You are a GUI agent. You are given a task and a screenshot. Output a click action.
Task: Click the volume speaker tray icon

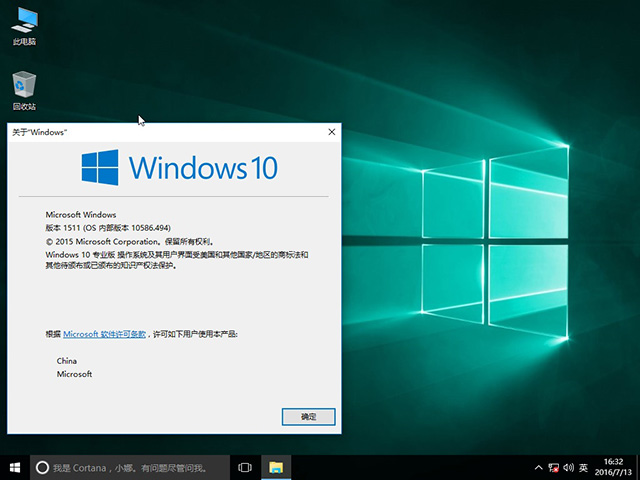tap(568, 467)
